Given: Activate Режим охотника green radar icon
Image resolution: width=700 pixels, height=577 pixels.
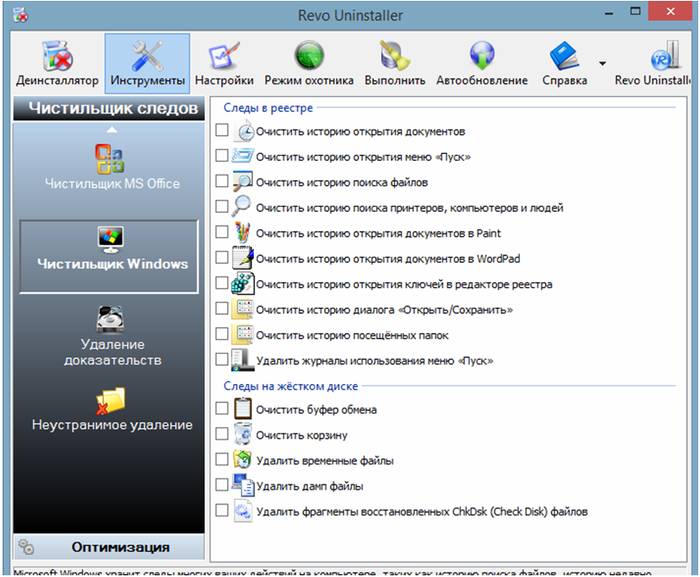Looking at the screenshot, I should (x=309, y=63).
